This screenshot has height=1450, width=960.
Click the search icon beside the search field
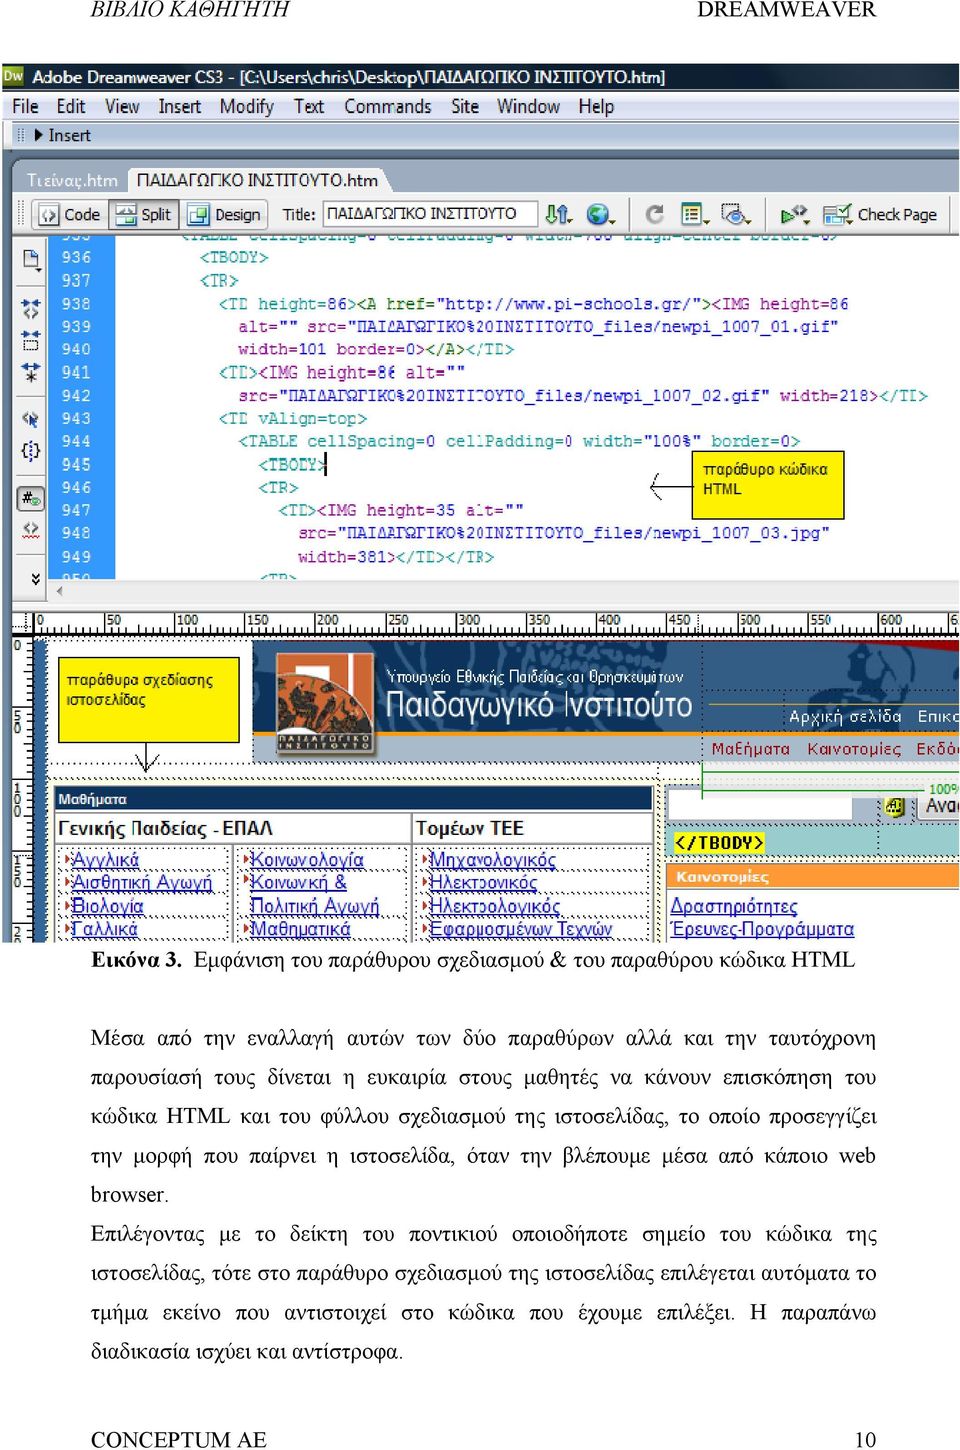point(894,806)
